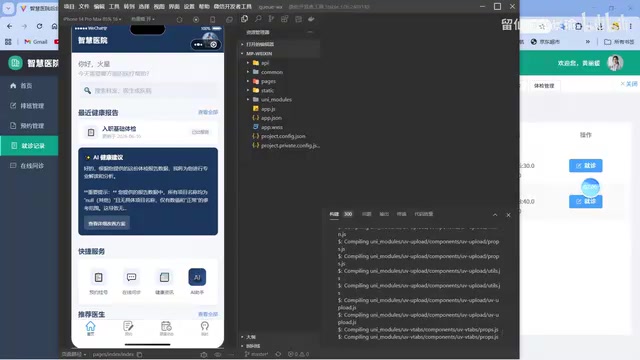Image resolution: width=640 pixels, height=360 pixels.
Task: Open the 入职基础体检 report card
Action: (148, 132)
